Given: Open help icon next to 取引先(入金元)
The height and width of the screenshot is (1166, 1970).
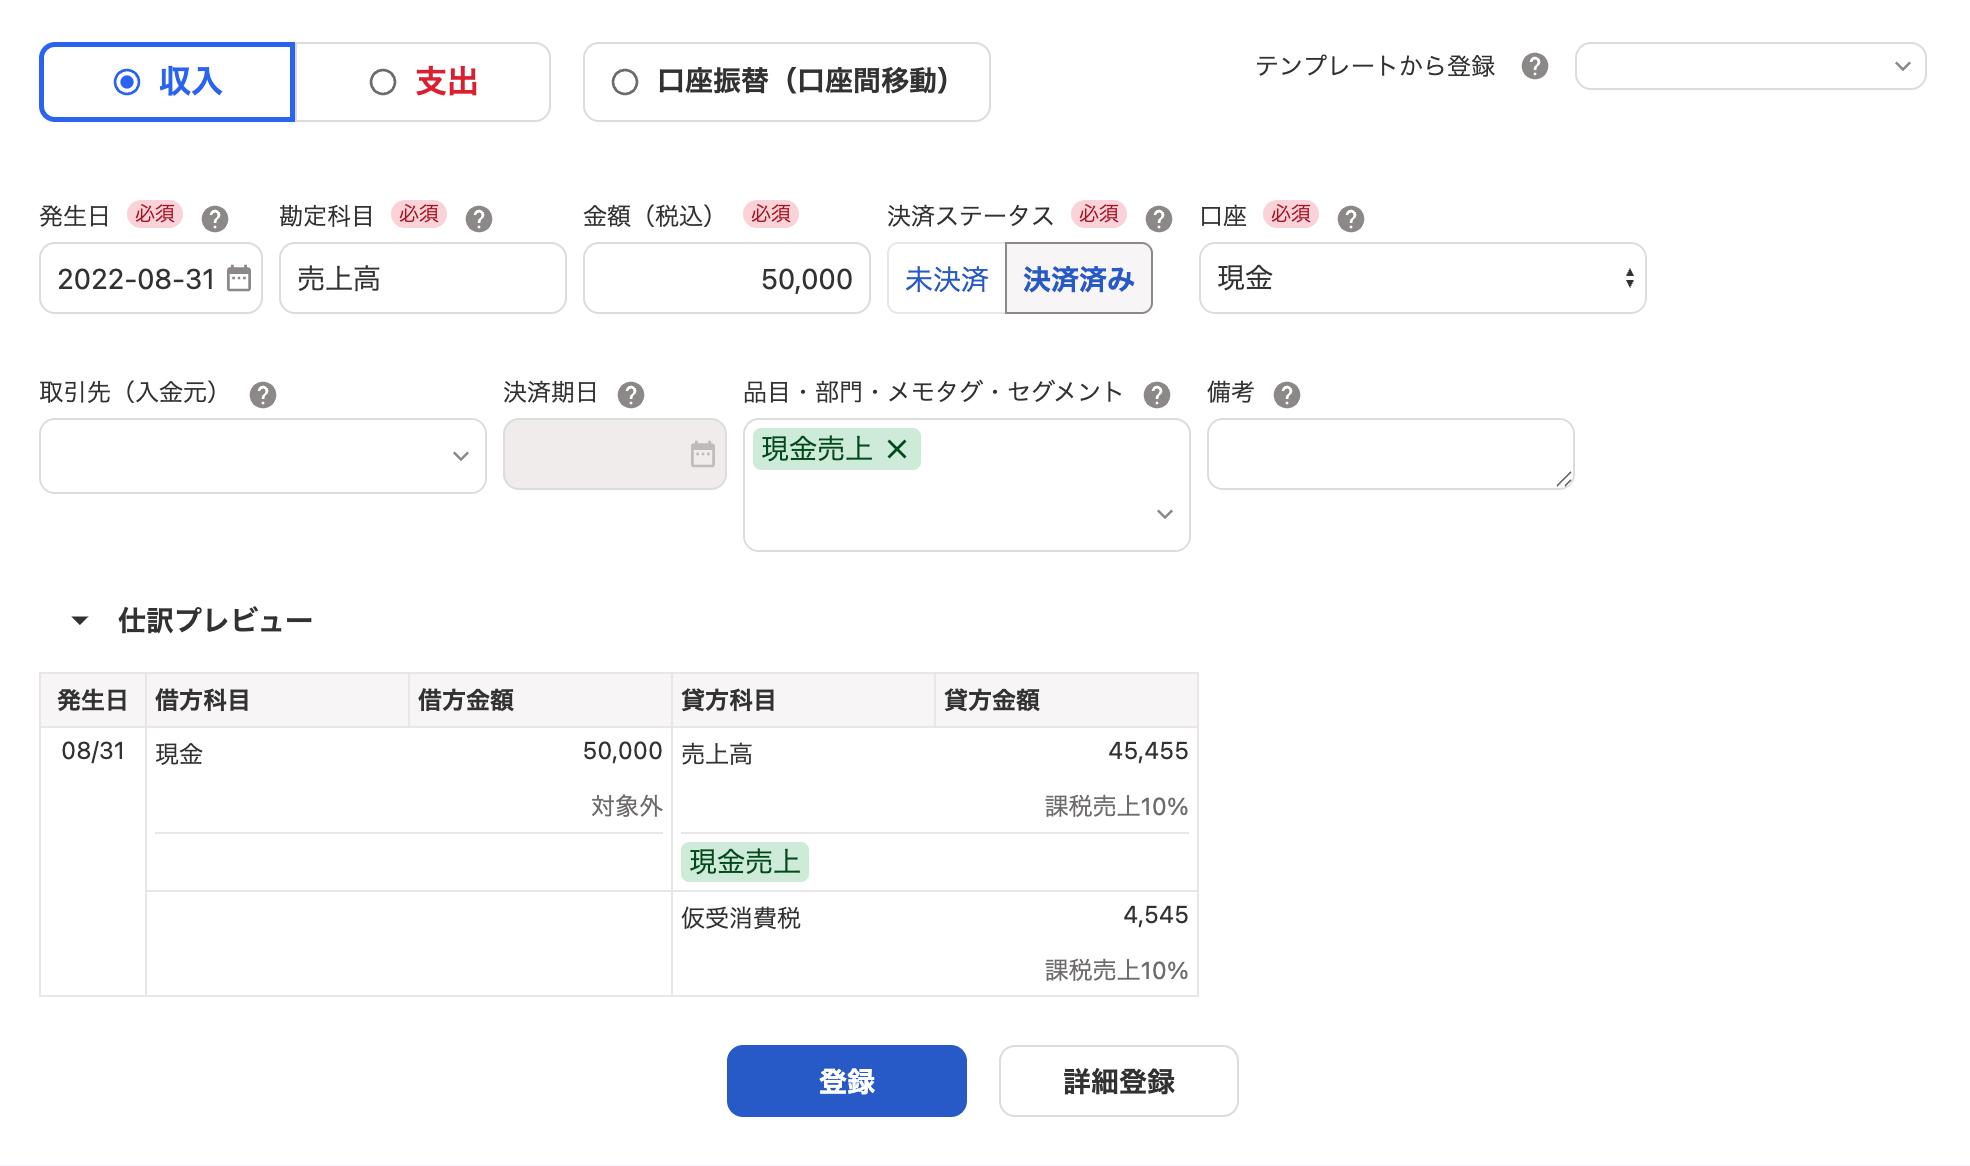Looking at the screenshot, I should 263,394.
